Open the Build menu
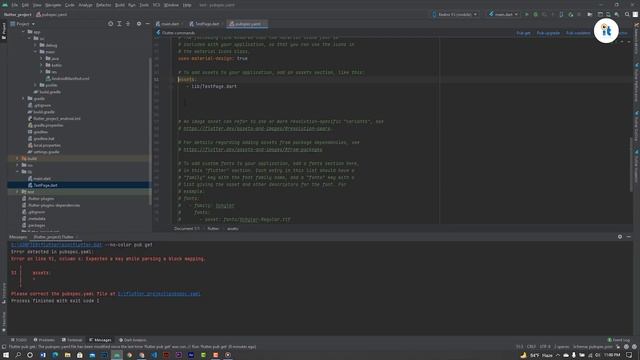 (120, 5)
